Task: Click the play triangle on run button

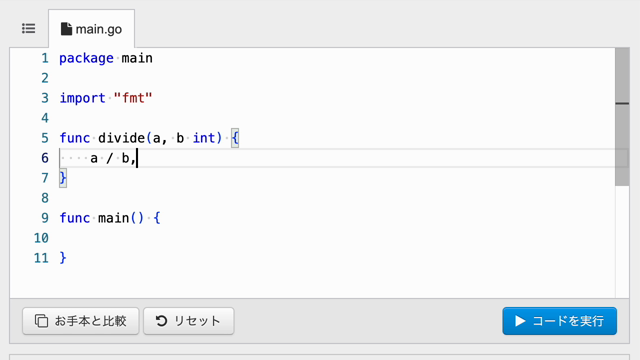Action: point(520,321)
